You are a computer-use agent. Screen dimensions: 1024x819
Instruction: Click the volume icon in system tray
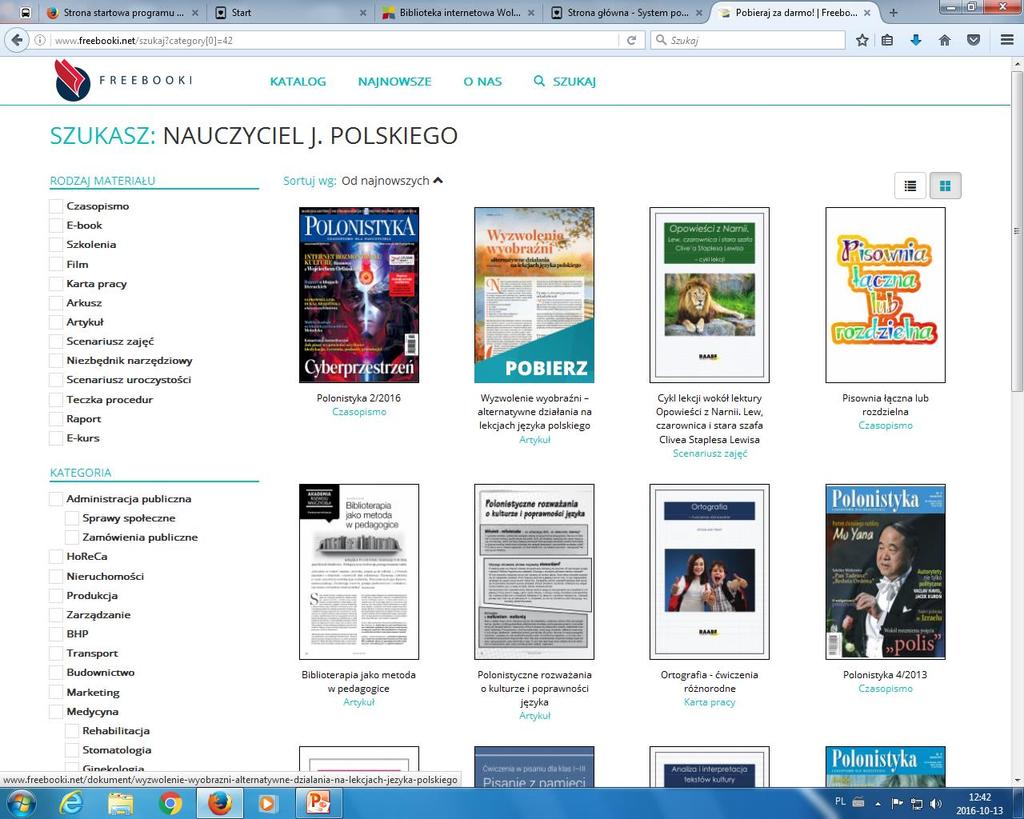936,803
